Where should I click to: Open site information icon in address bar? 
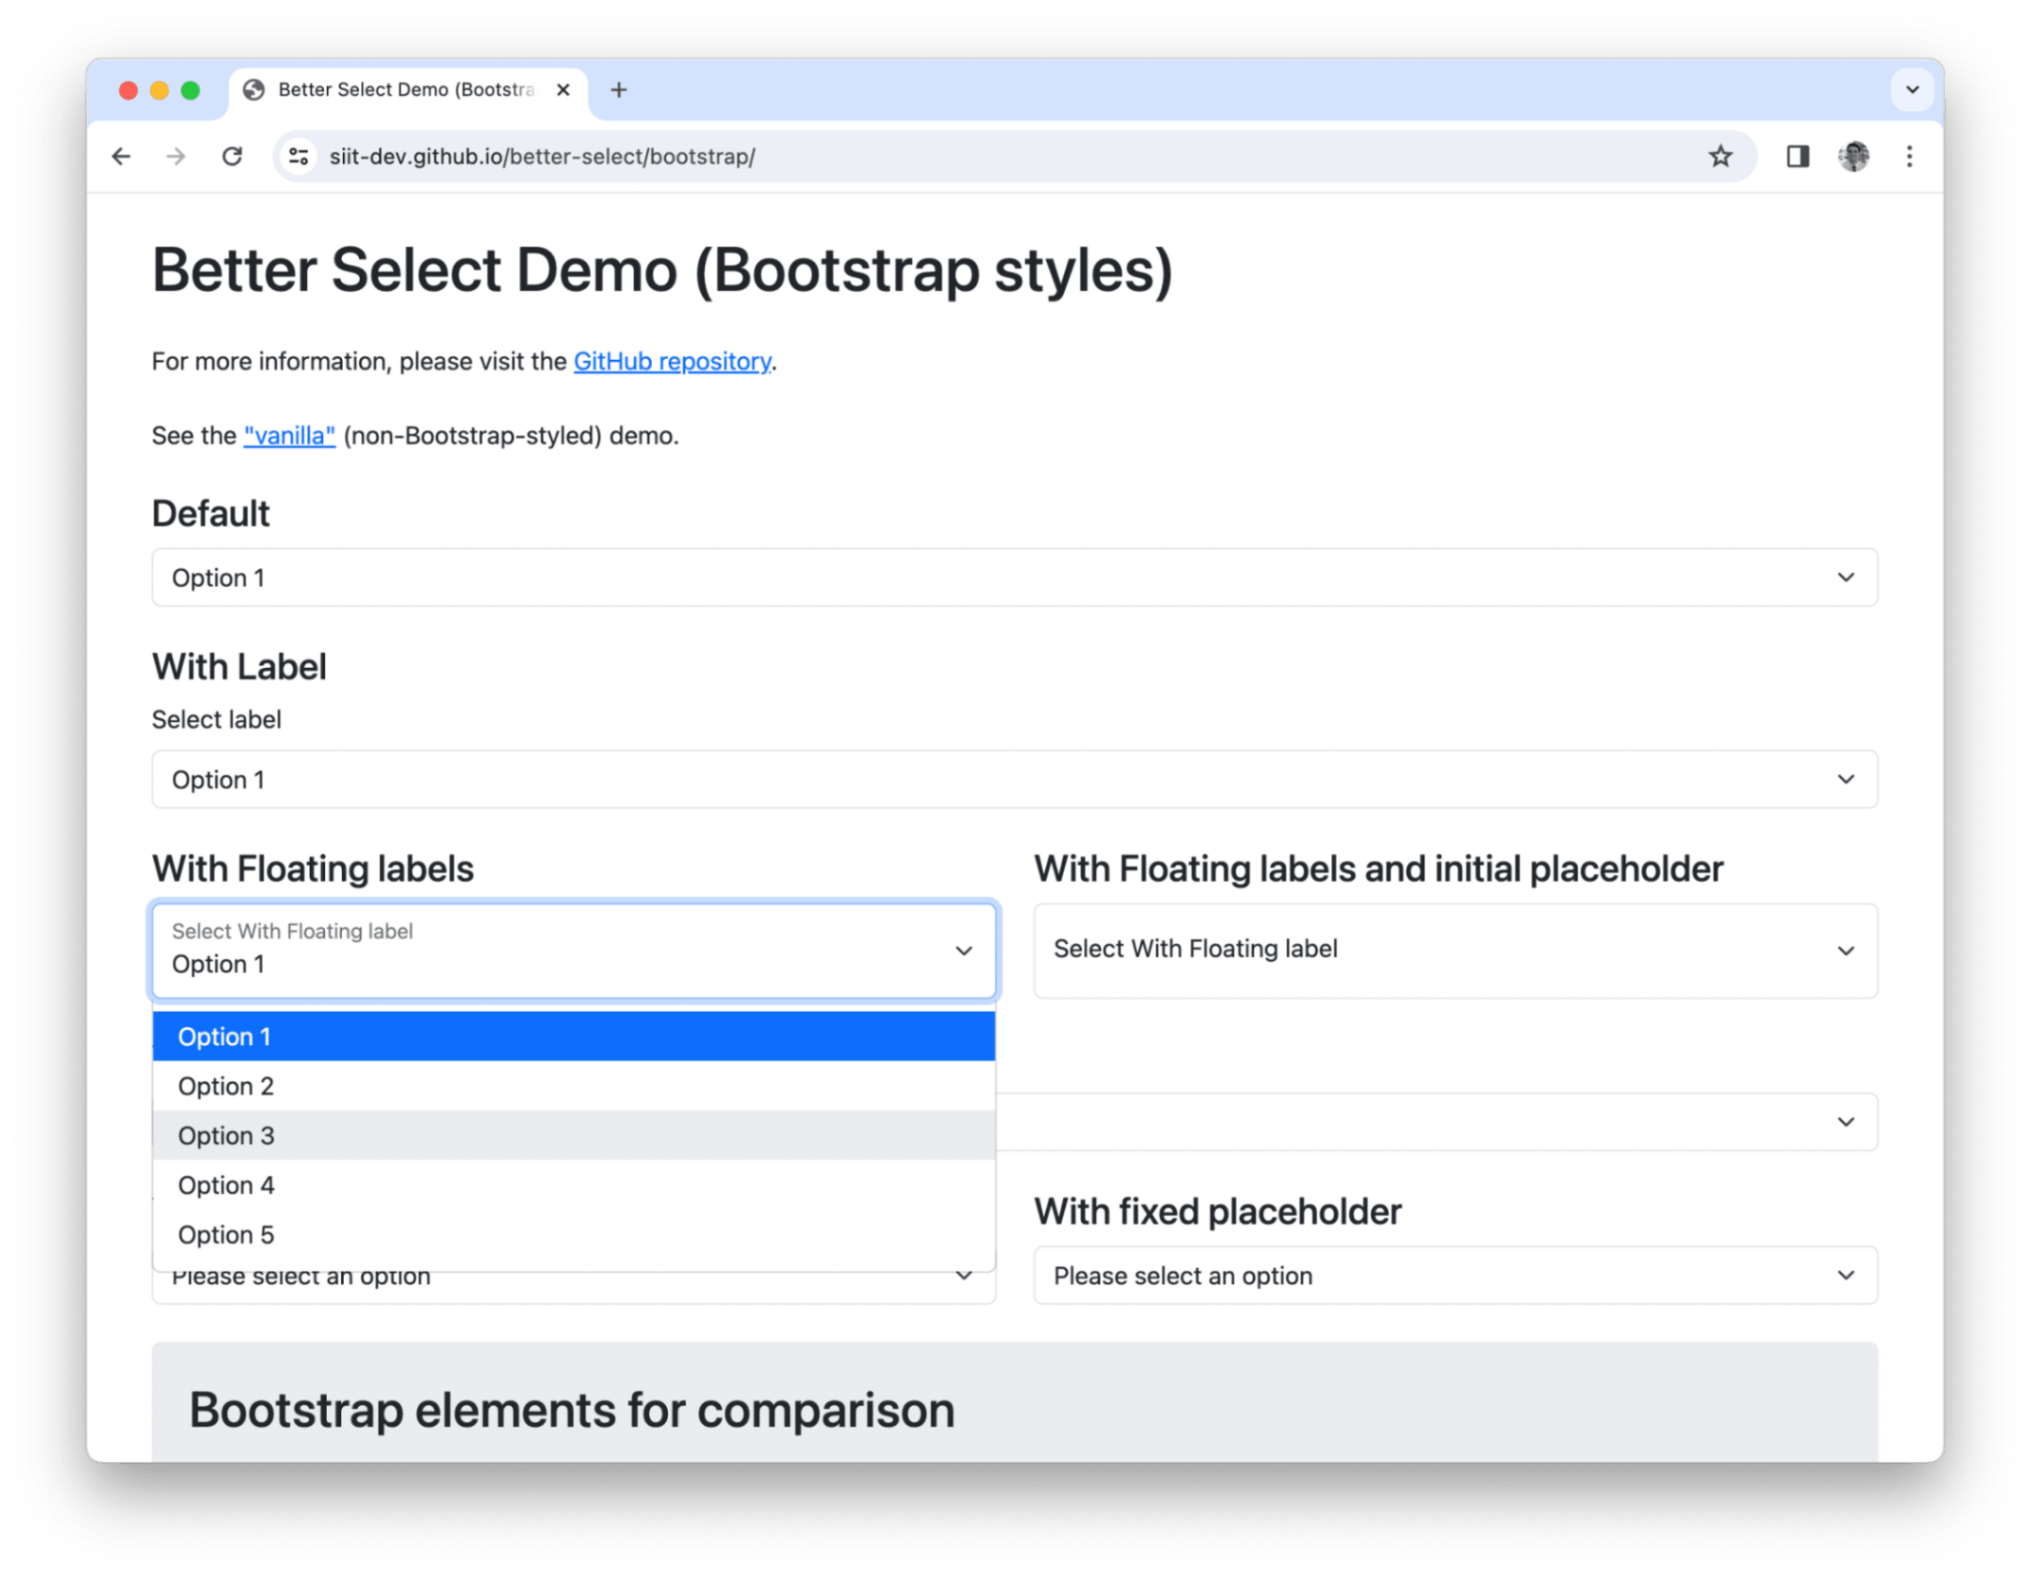(298, 156)
